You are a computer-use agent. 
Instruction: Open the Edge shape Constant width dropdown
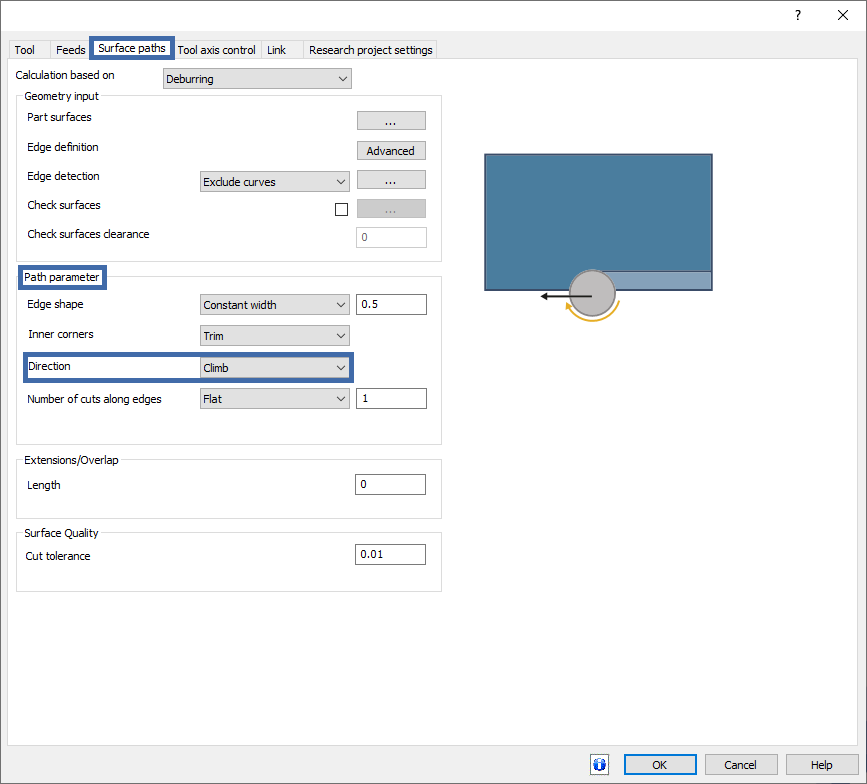coord(274,305)
